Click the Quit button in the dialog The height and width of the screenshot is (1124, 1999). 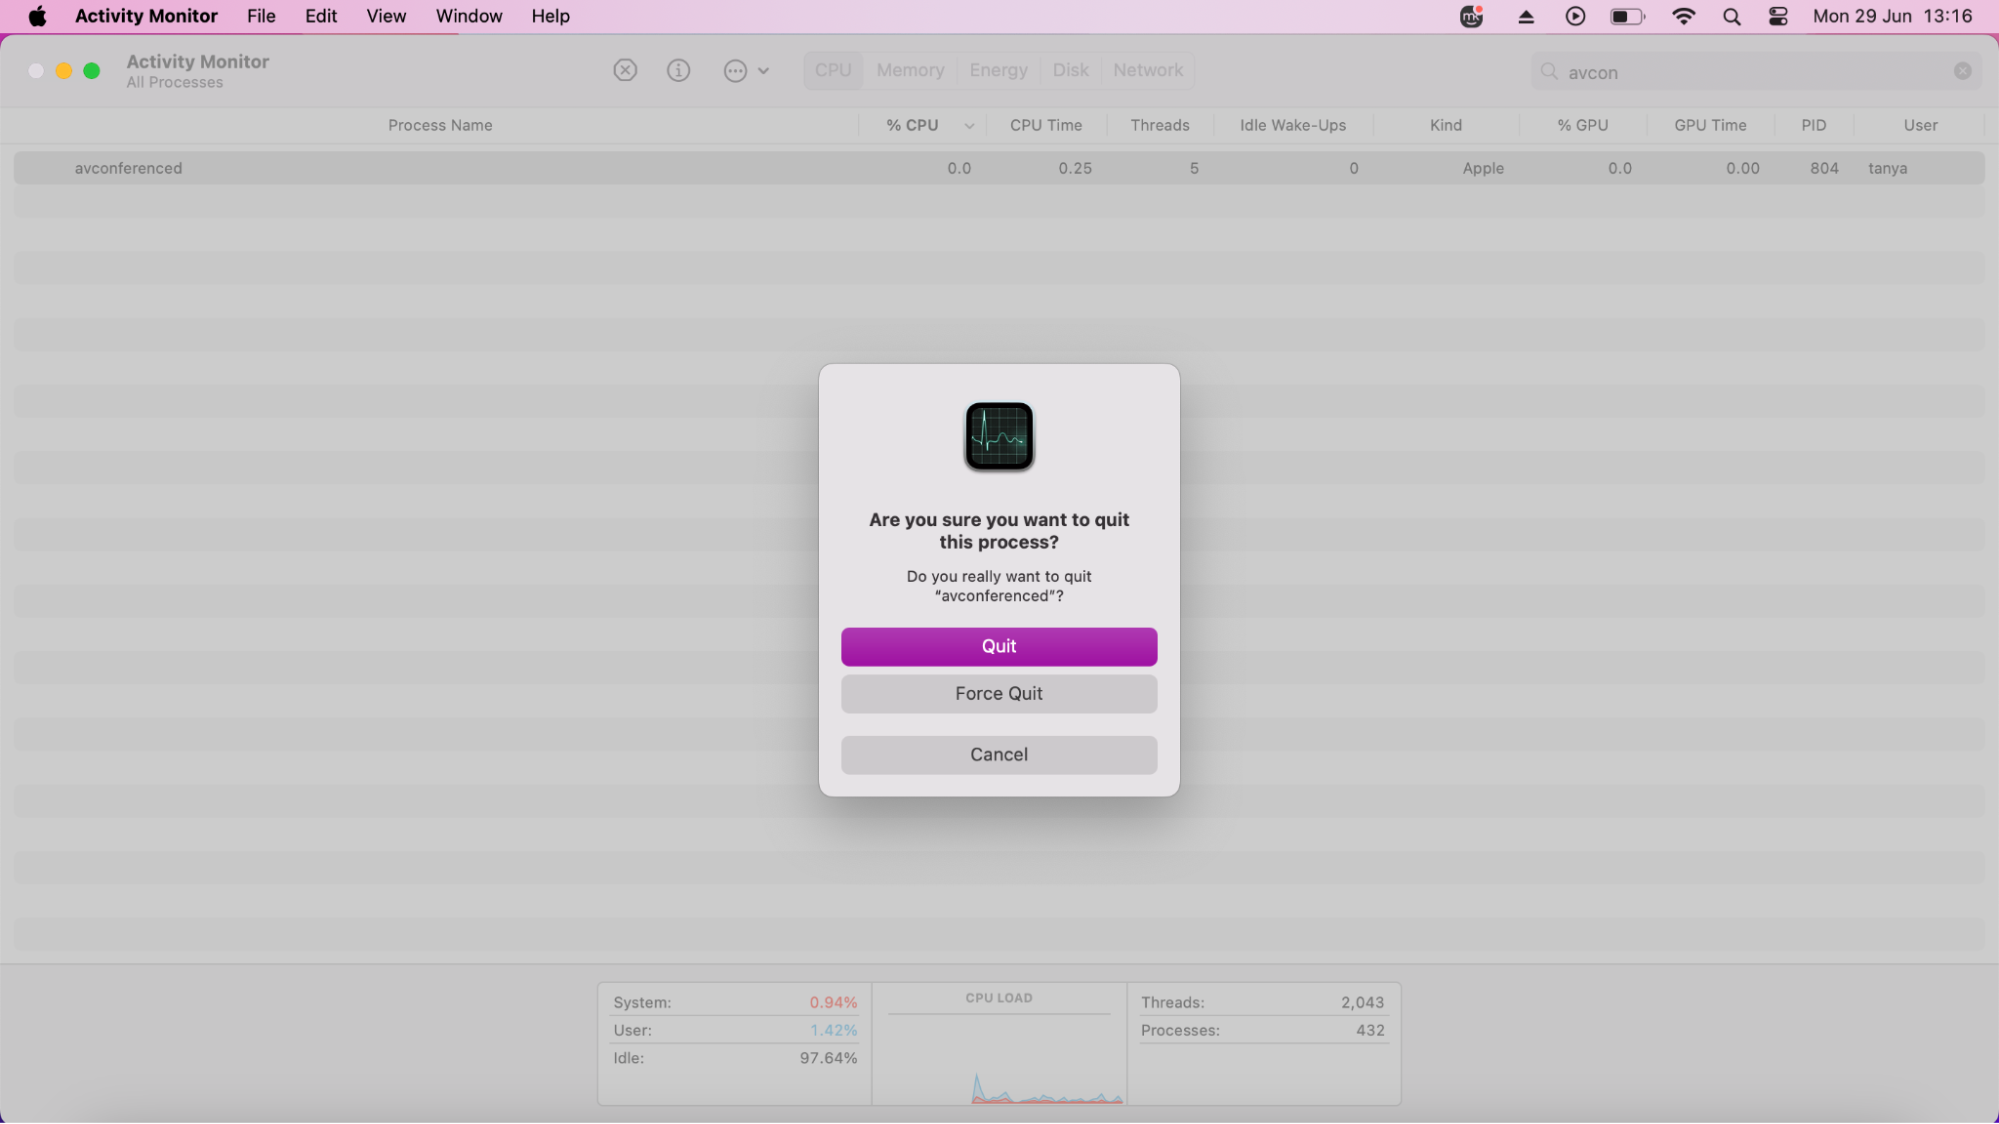pos(999,646)
